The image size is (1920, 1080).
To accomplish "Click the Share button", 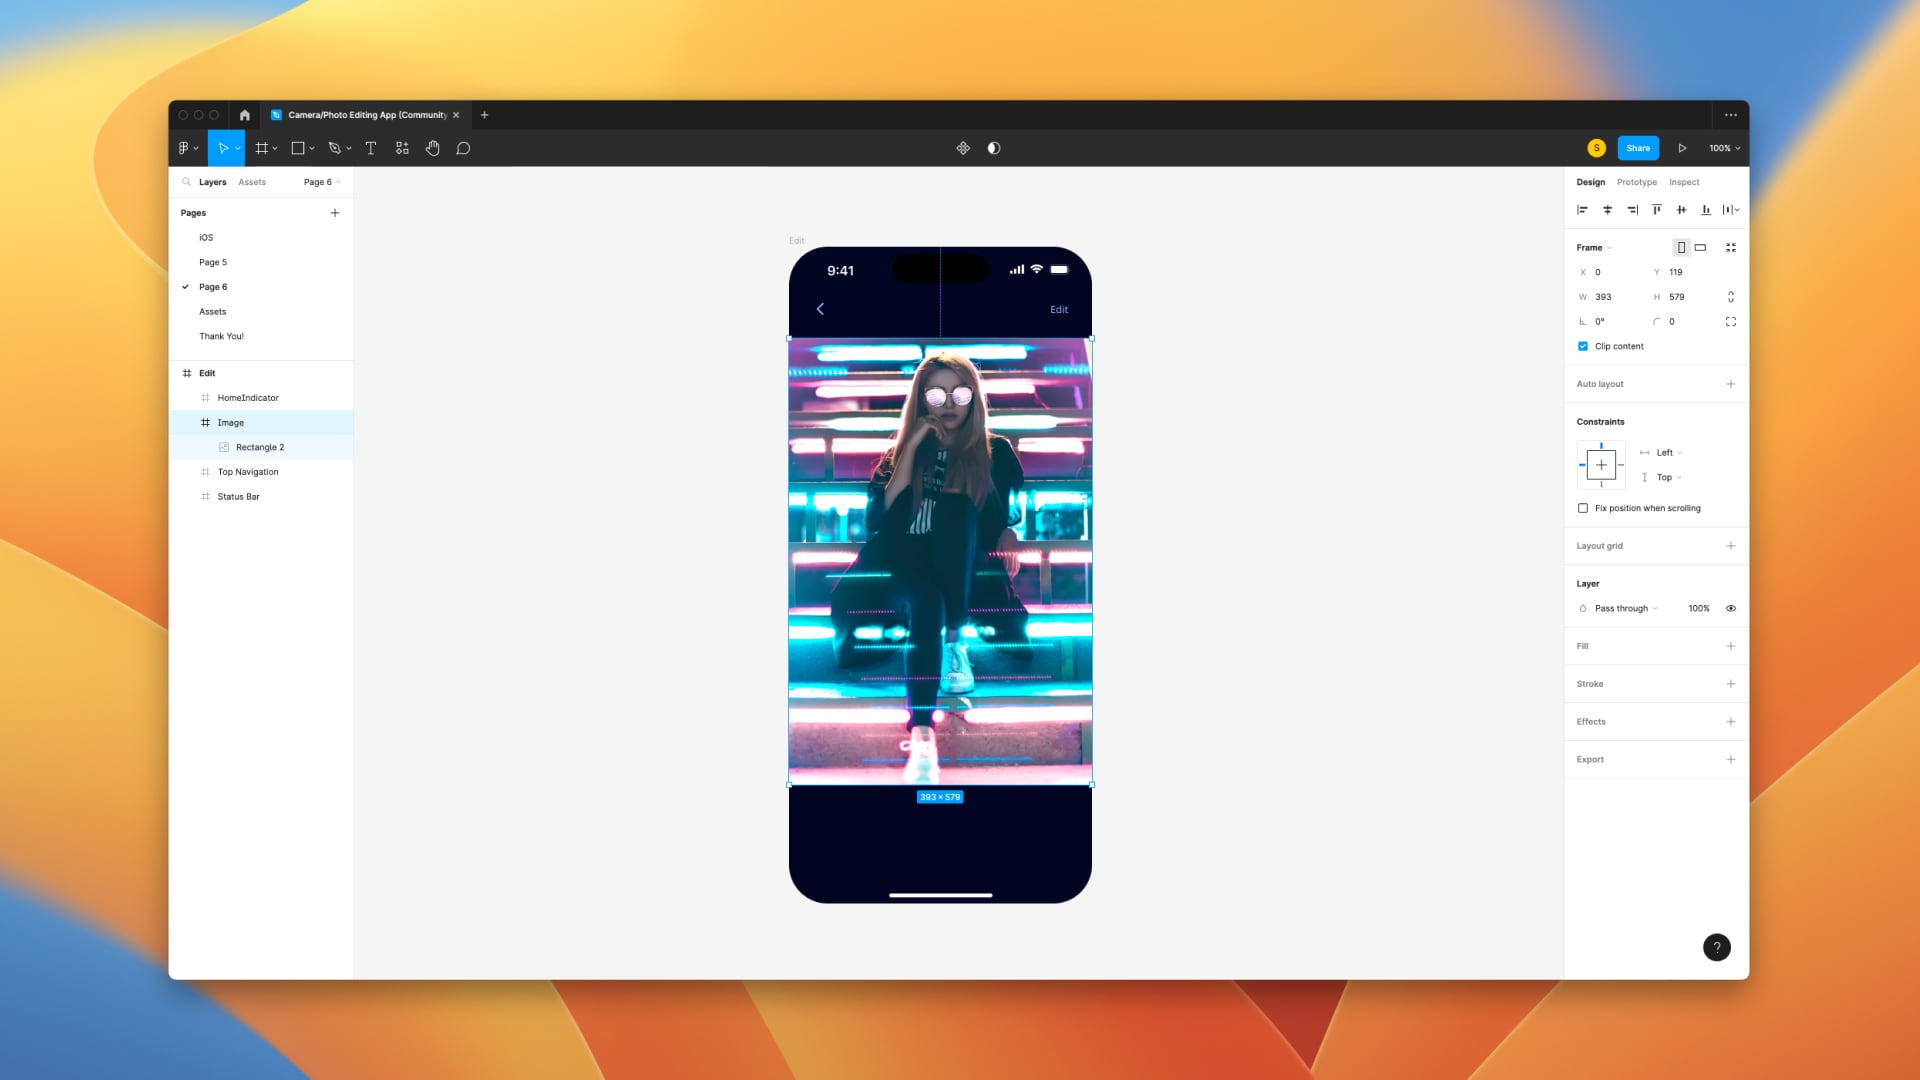I will [x=1638, y=148].
